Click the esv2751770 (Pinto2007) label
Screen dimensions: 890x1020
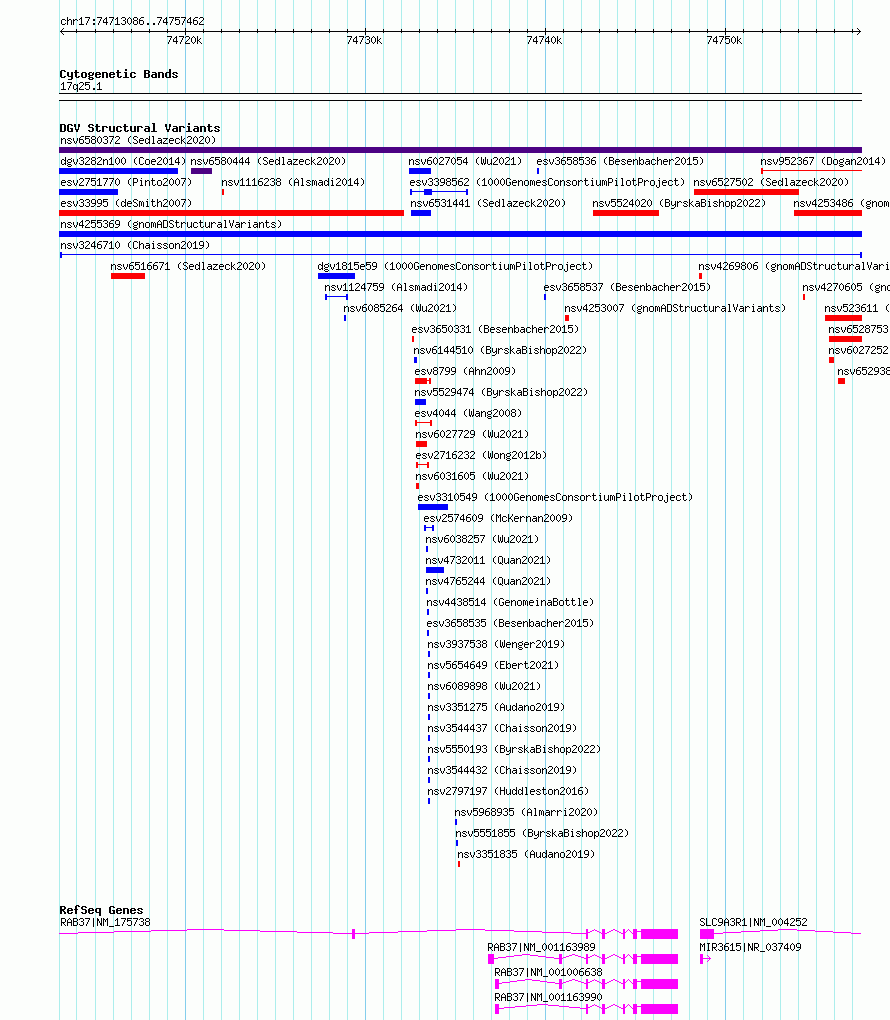tap(126, 182)
